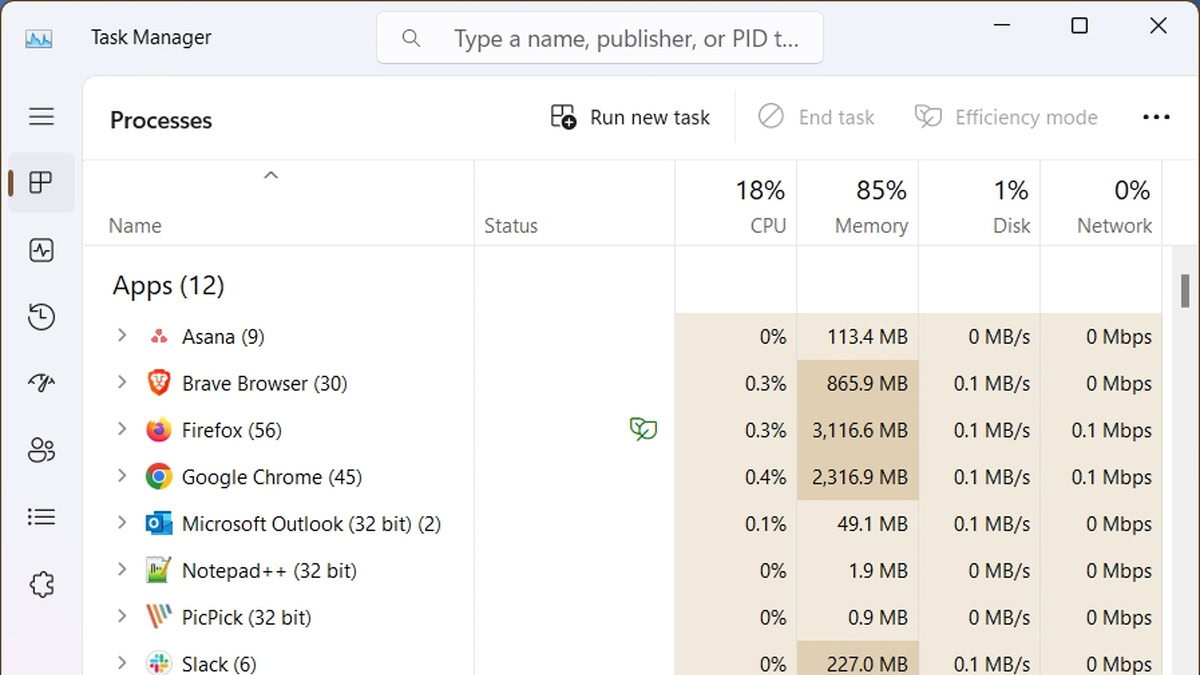Click the Run new task button
This screenshot has height=675, width=1200.
630,118
